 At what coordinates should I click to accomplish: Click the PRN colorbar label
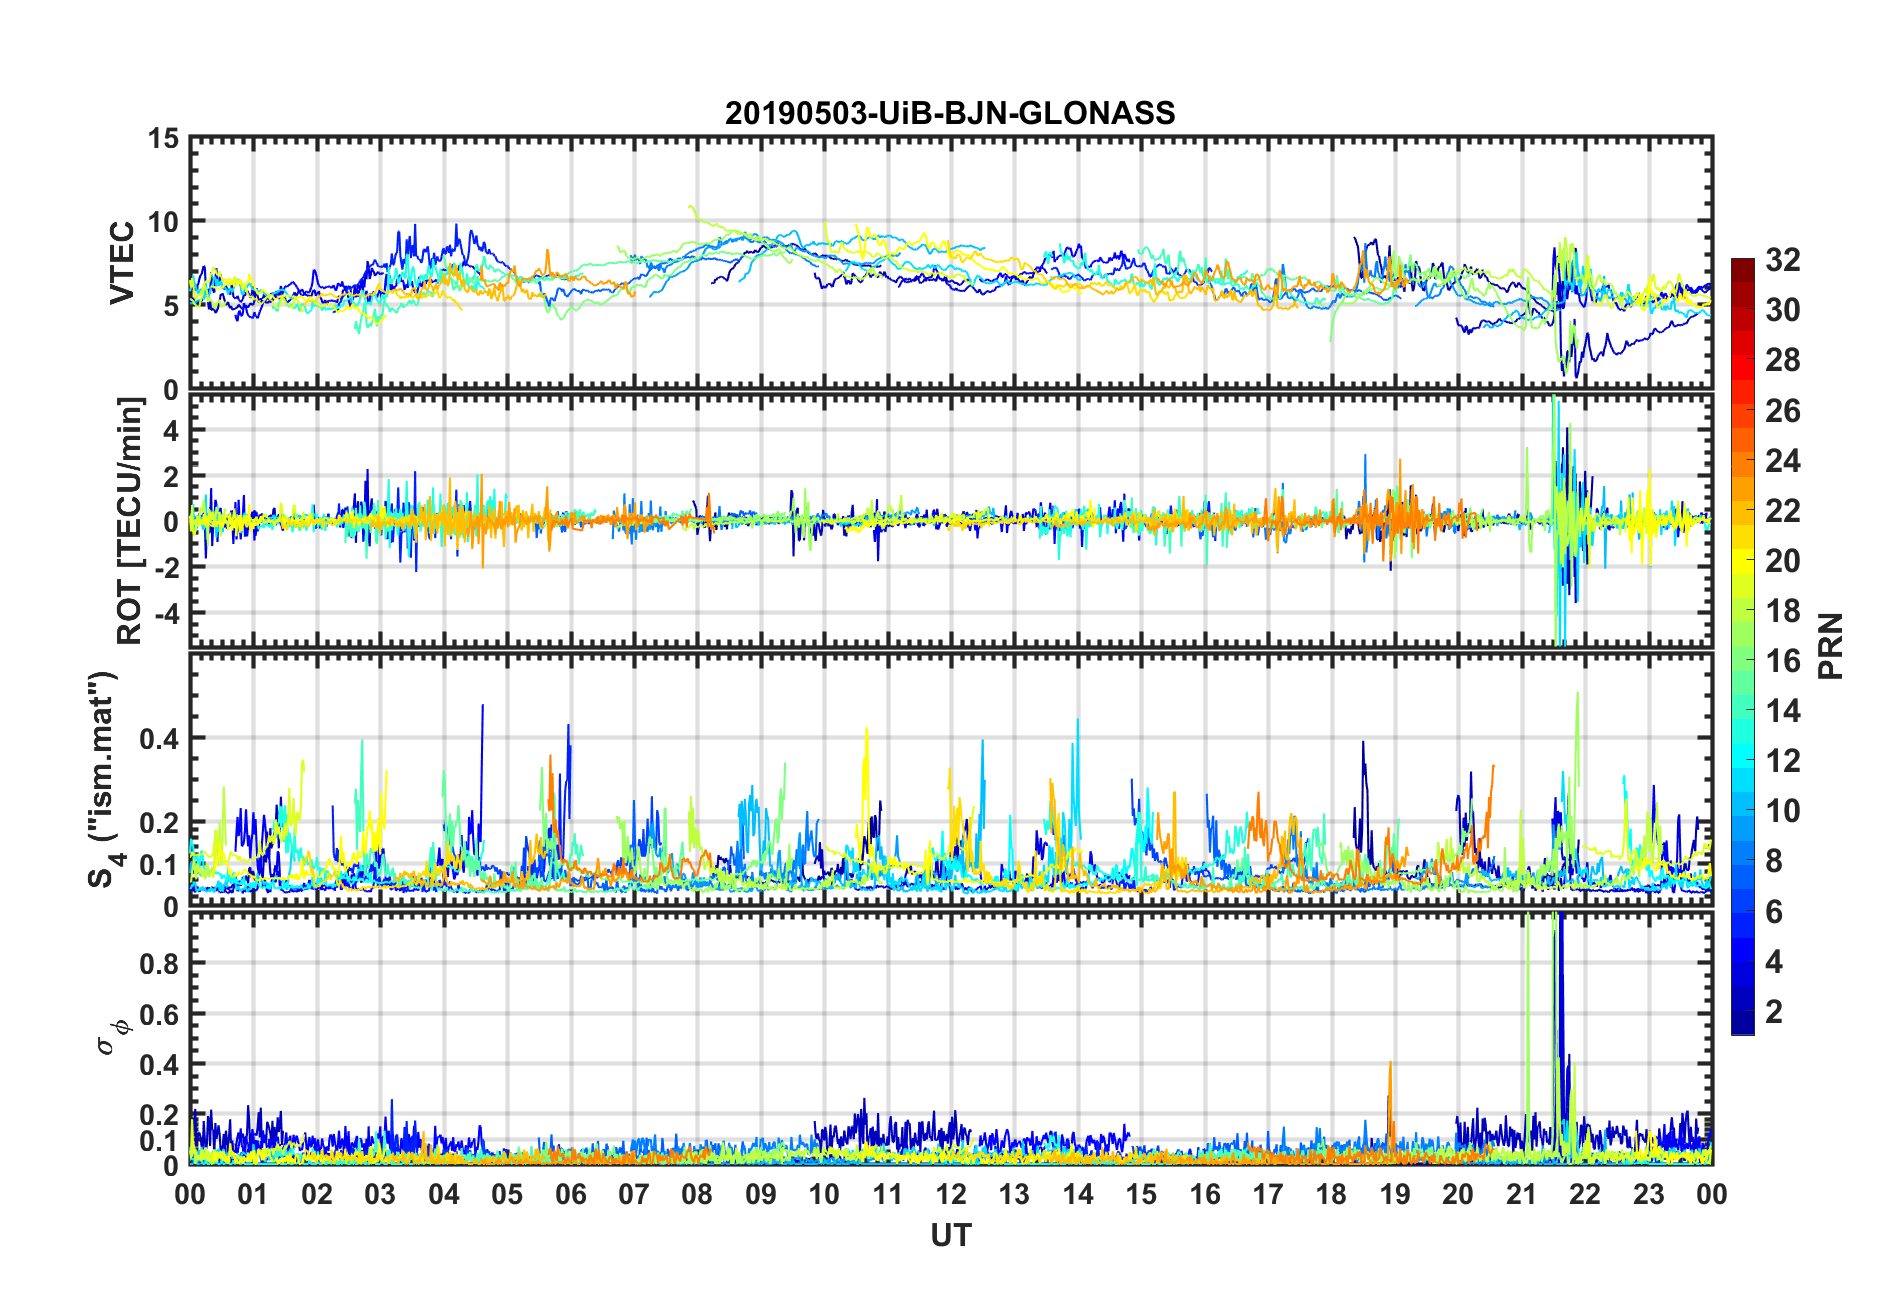(1831, 646)
